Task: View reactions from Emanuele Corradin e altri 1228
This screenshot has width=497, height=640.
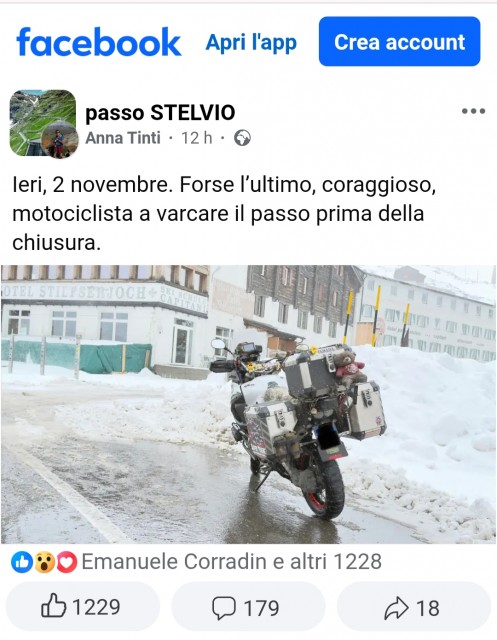Action: click(x=232, y=562)
